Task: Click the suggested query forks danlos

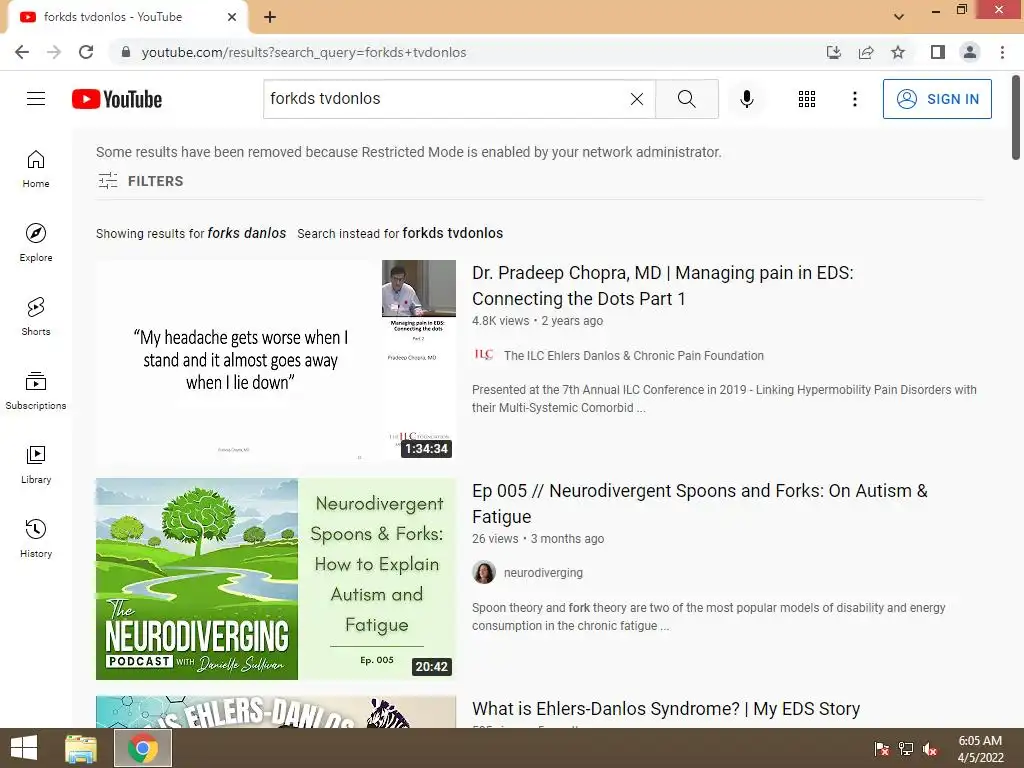Action: pos(247,233)
